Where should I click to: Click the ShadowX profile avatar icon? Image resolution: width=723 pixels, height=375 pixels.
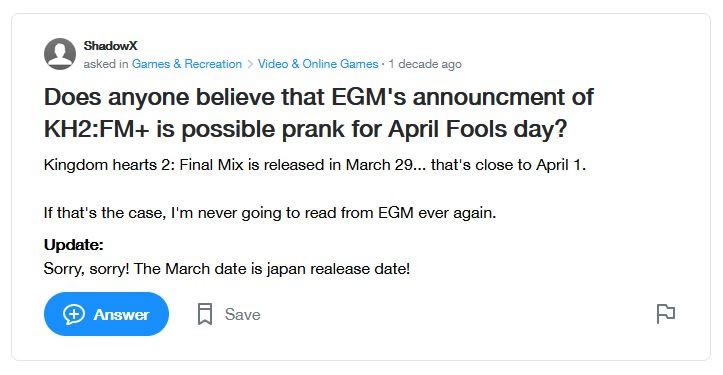[x=60, y=54]
